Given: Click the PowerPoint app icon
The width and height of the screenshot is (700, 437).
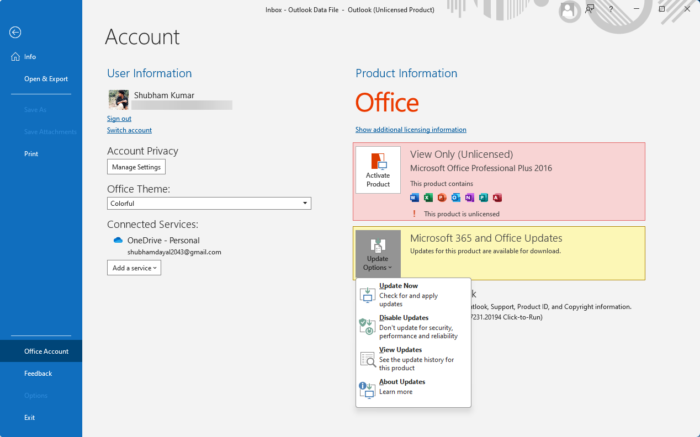Looking at the screenshot, I should click(x=442, y=198).
